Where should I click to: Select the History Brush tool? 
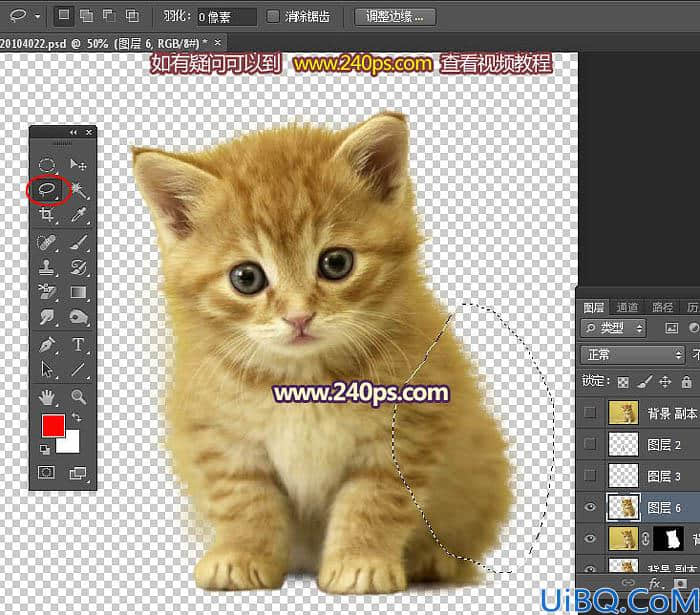79,267
